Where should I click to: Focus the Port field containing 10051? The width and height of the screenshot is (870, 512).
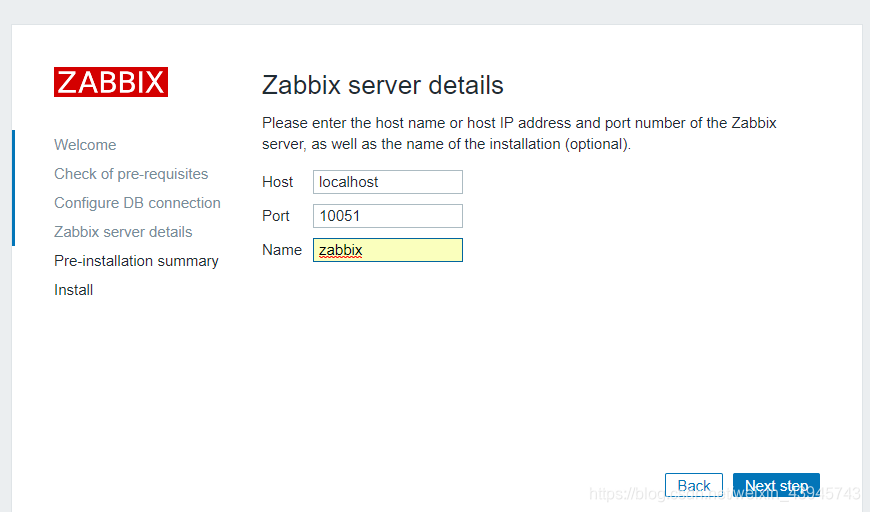pos(388,216)
